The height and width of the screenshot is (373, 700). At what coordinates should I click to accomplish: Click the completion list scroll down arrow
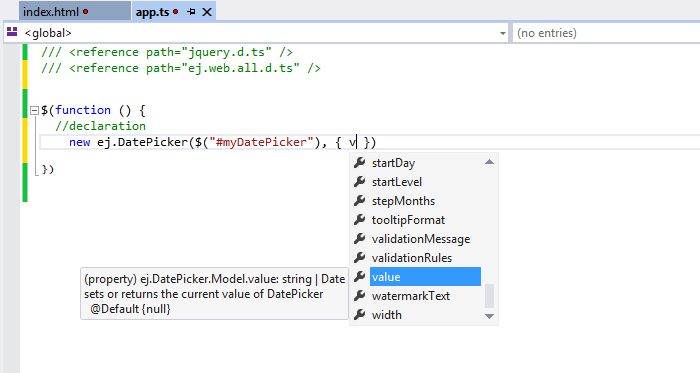click(489, 316)
